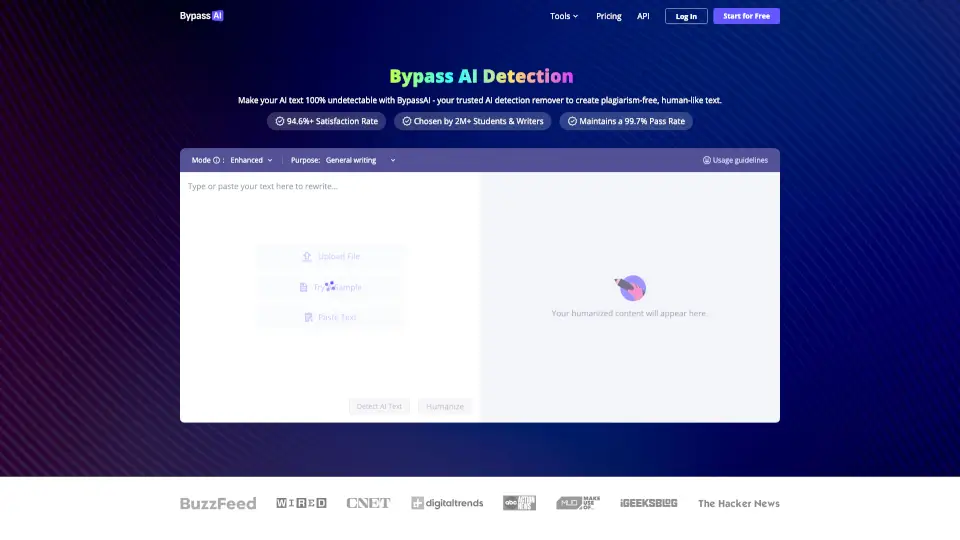Image resolution: width=960 pixels, height=540 pixels.
Task: Click the Mode info icon
Action: 216,160
